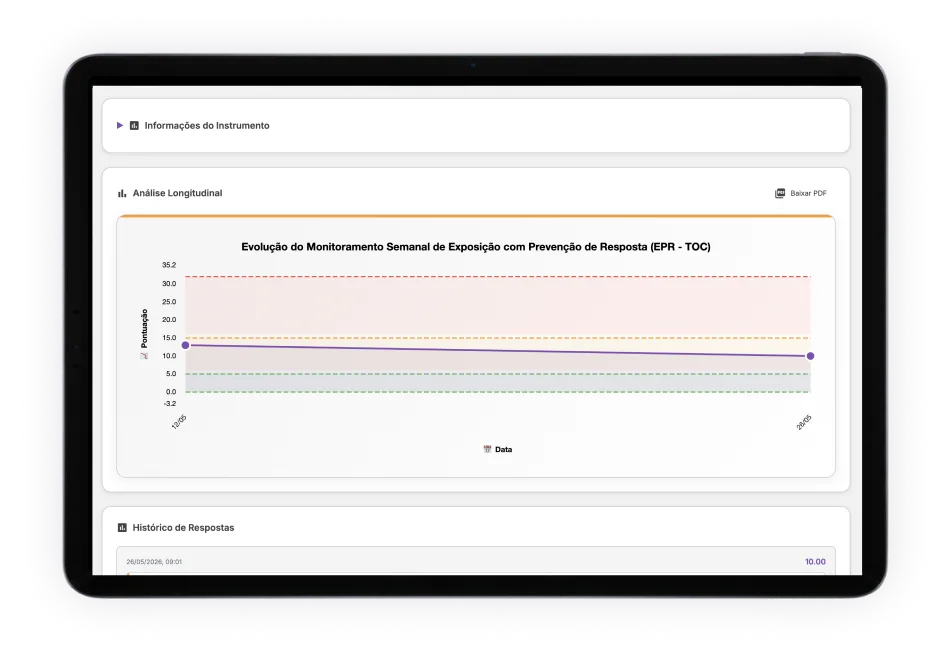
Task: Click the calendar icon beside Data
Action: tap(487, 449)
